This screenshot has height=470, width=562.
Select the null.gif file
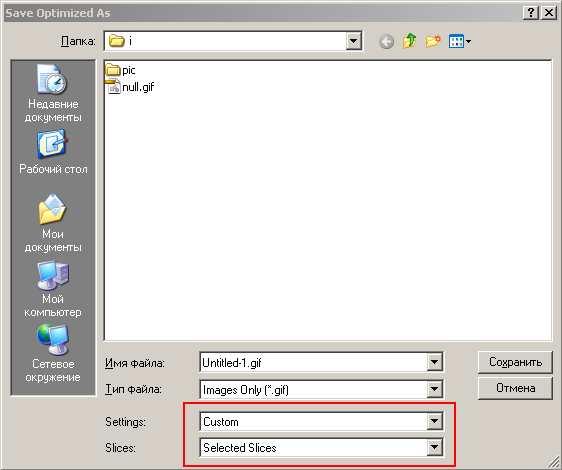point(131,86)
